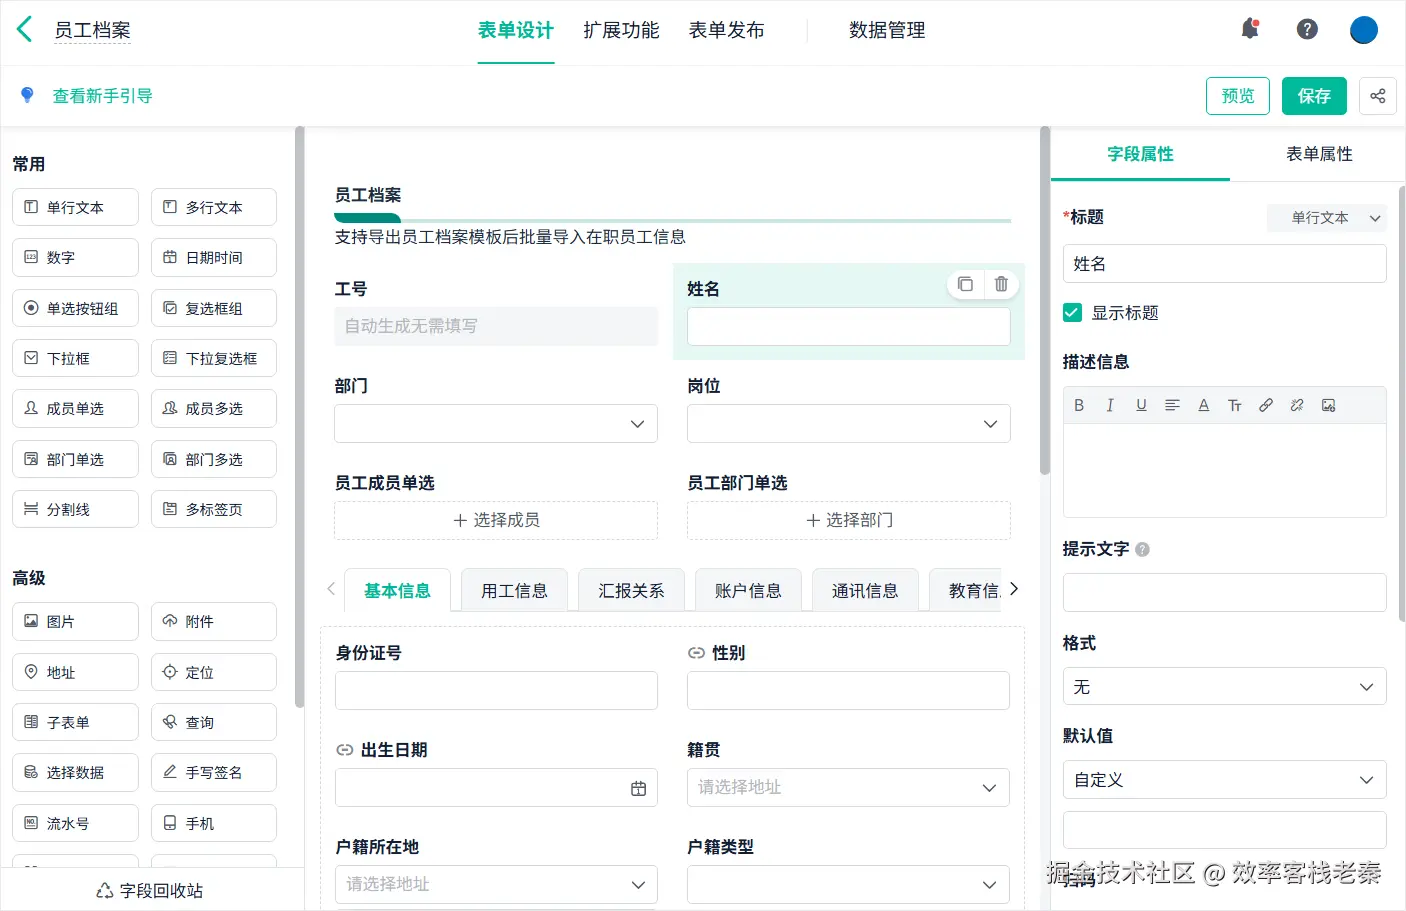Switch to the 表单属性 tab
1406x911 pixels.
click(x=1319, y=154)
